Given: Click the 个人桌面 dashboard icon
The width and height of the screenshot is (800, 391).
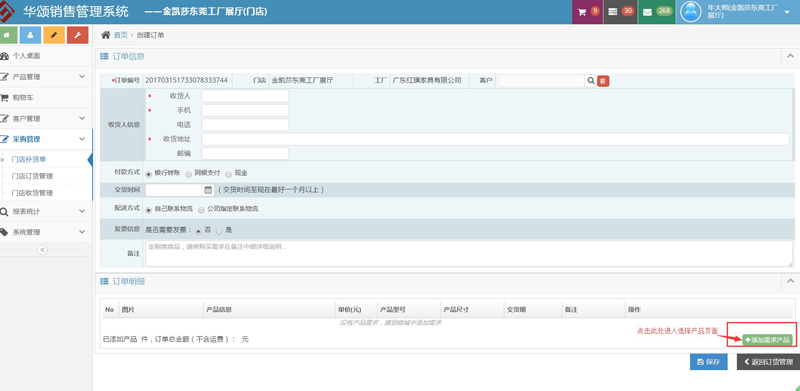Looking at the screenshot, I should [x=4, y=56].
